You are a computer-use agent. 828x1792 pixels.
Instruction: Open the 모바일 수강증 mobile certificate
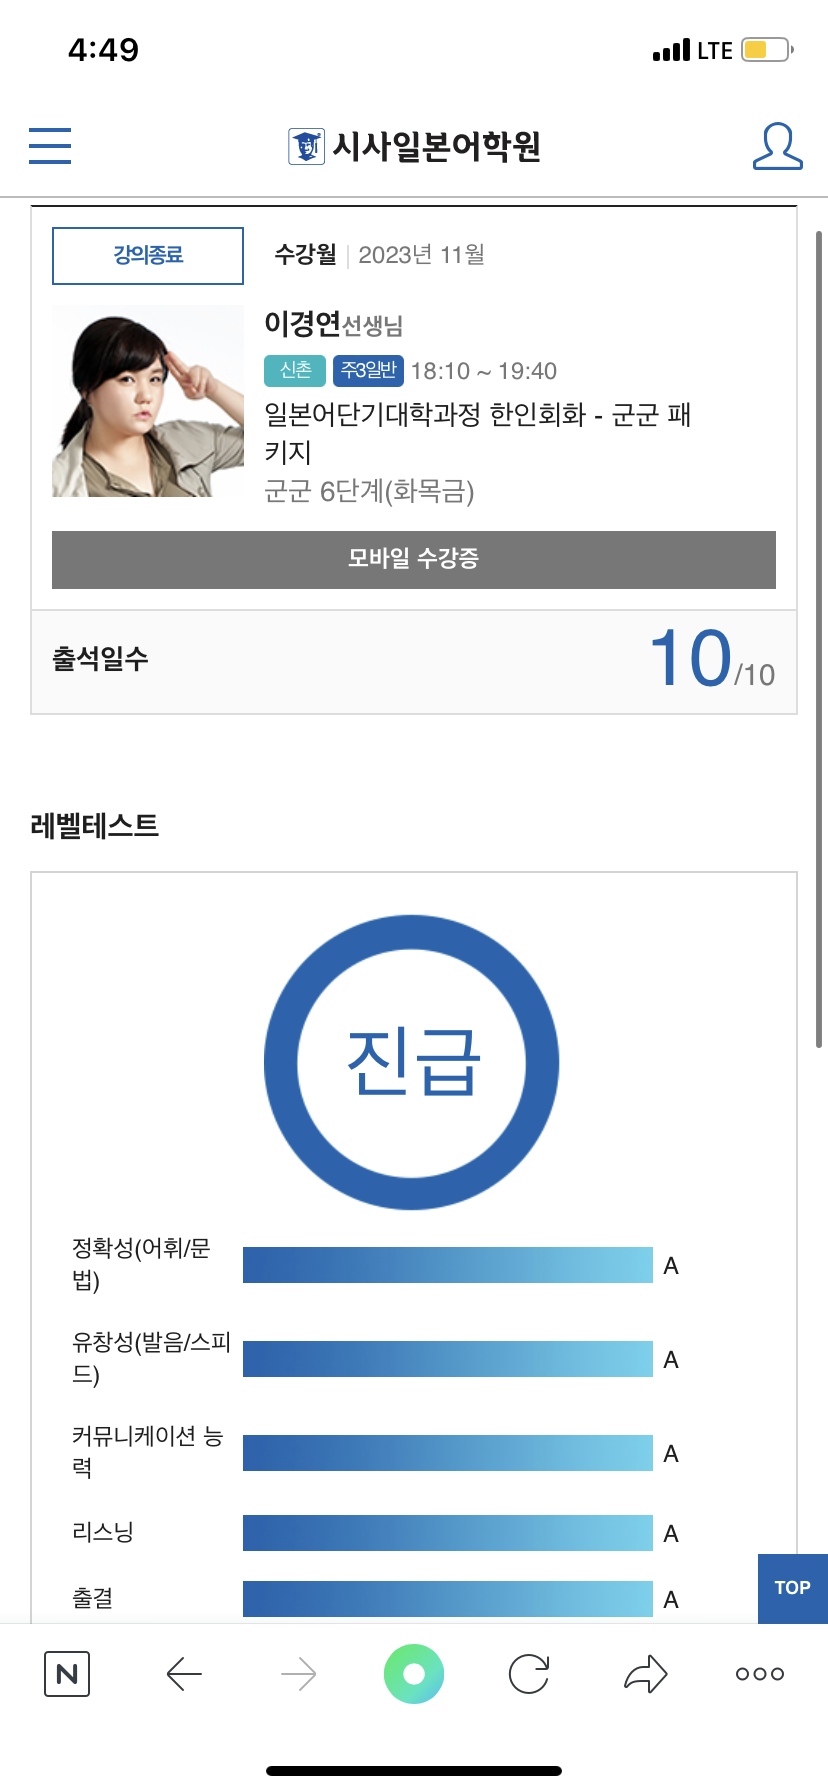[414, 560]
